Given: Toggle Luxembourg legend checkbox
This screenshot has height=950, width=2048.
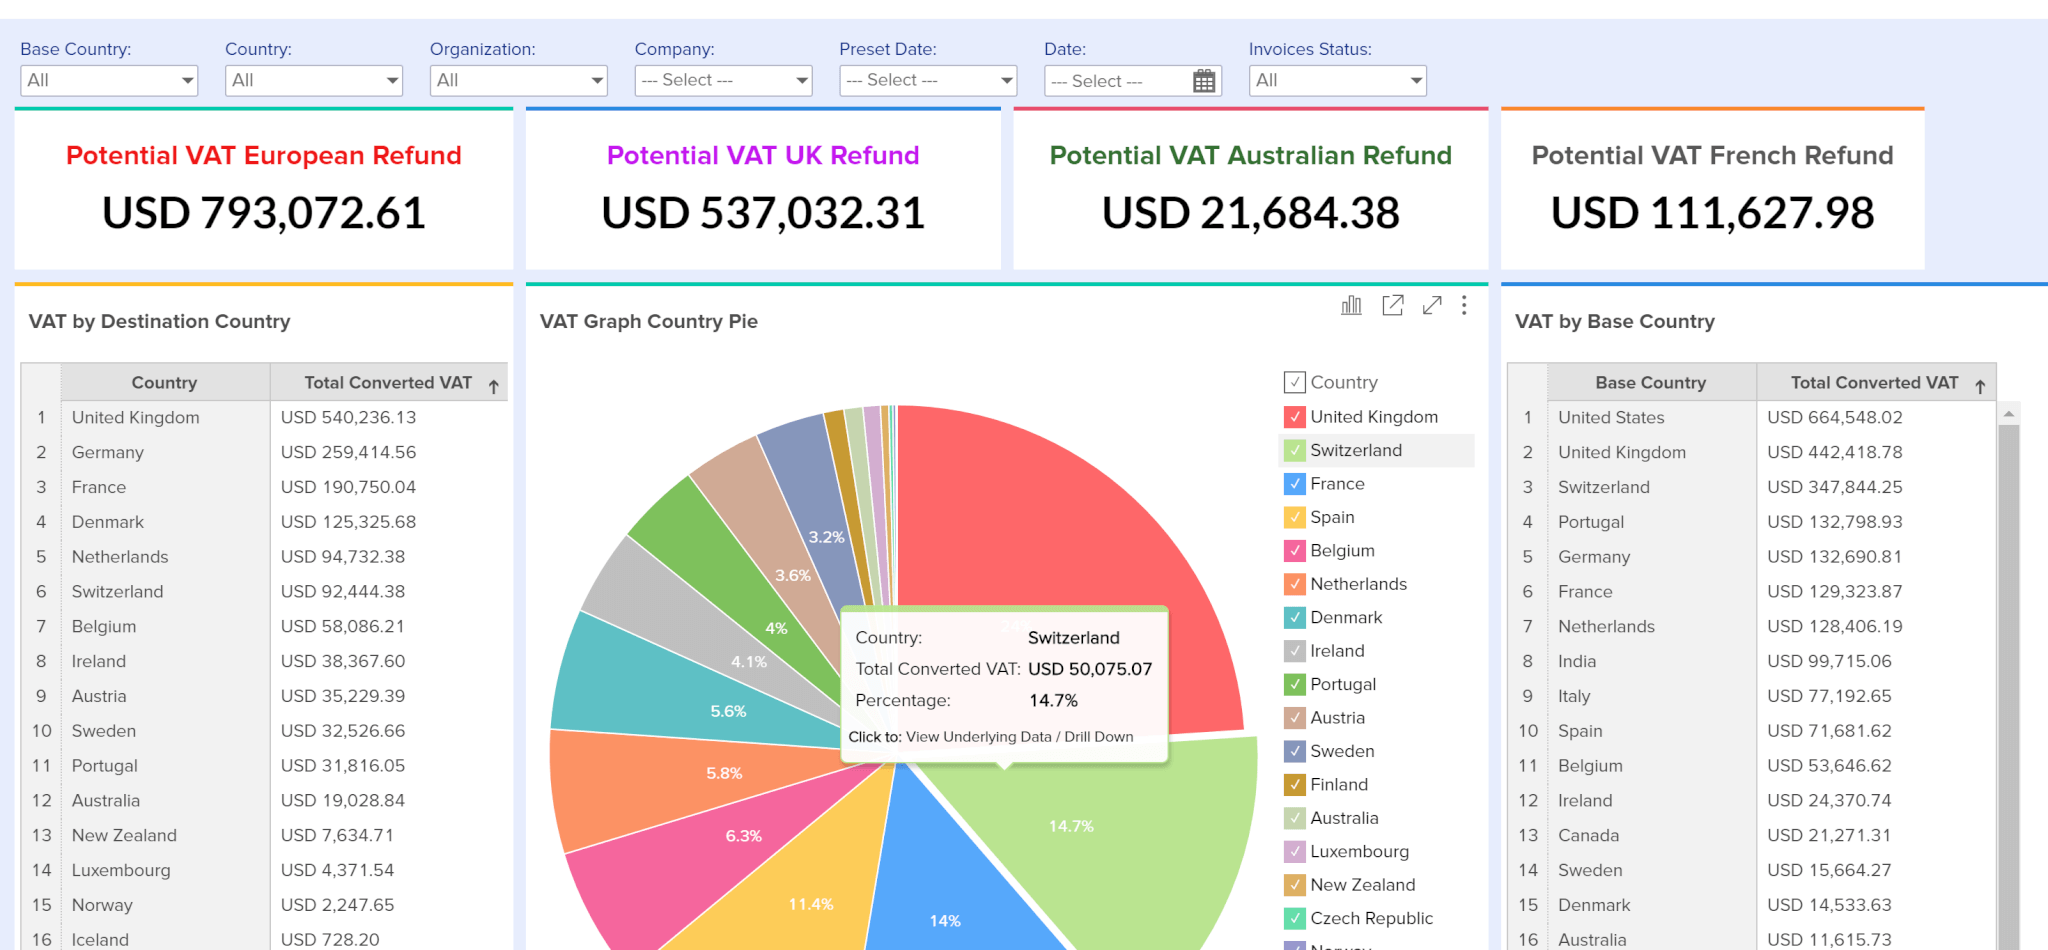Looking at the screenshot, I should coord(1294,851).
